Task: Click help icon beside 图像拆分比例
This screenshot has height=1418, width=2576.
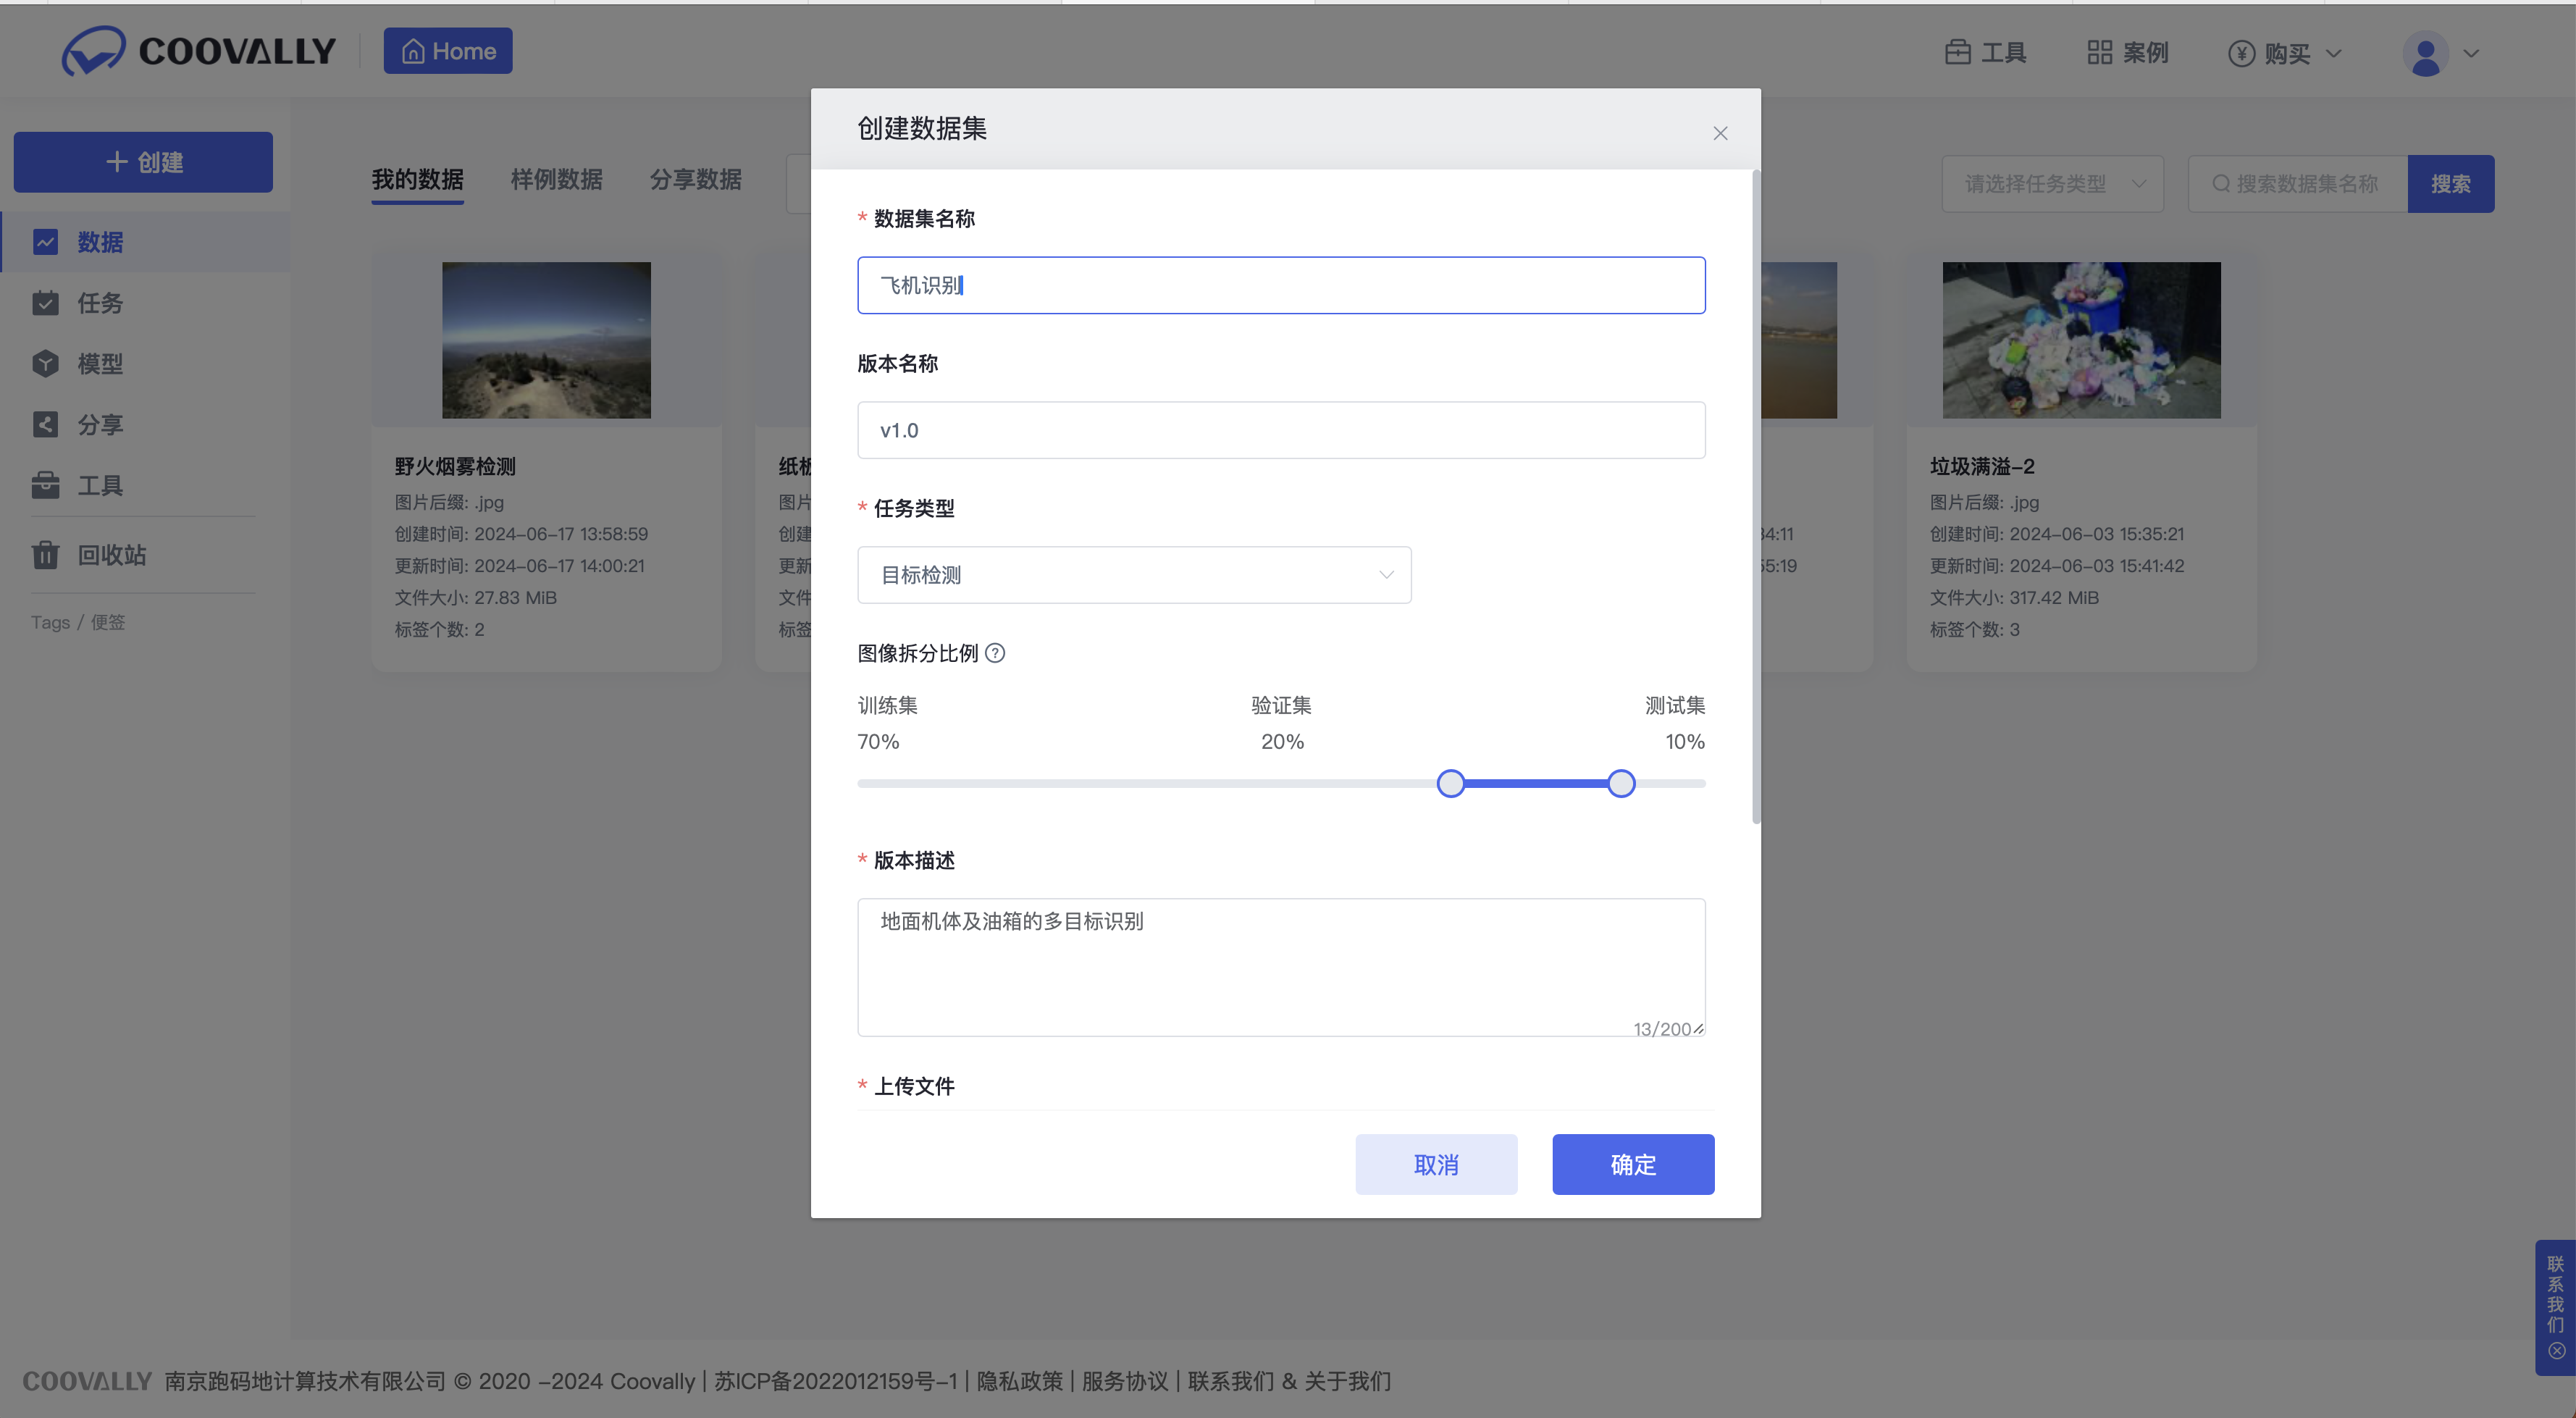Action: tap(995, 653)
